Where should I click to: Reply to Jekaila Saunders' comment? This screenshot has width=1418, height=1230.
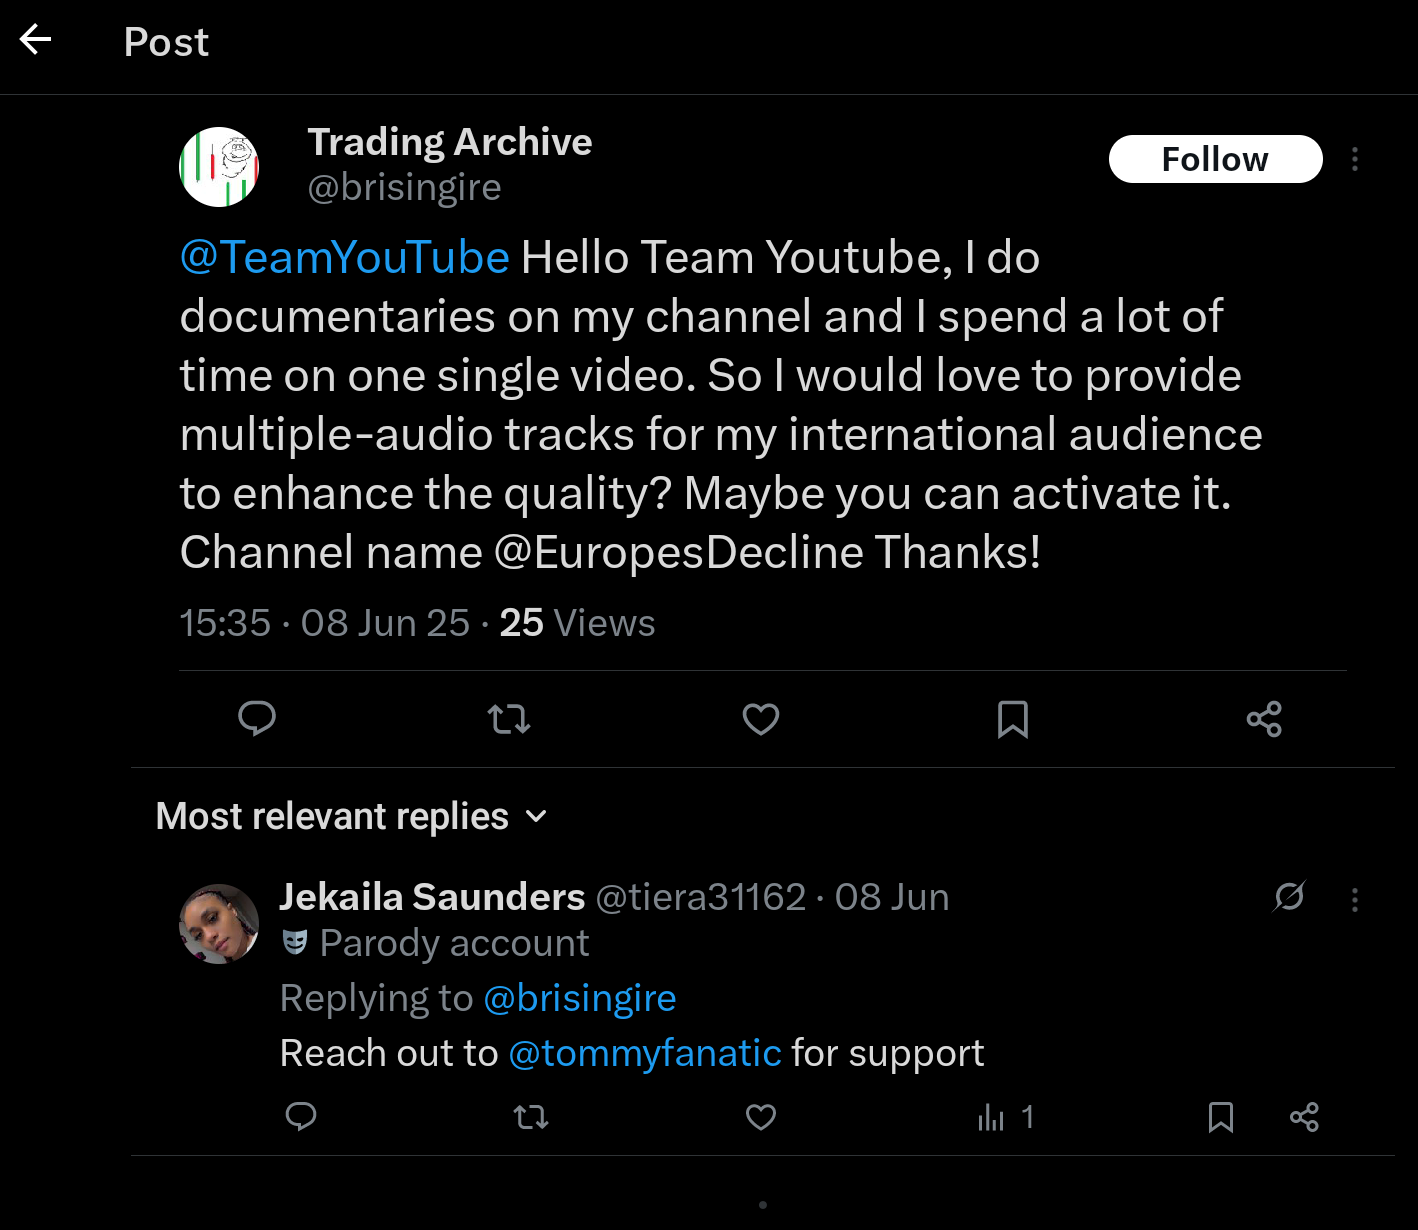click(300, 1117)
